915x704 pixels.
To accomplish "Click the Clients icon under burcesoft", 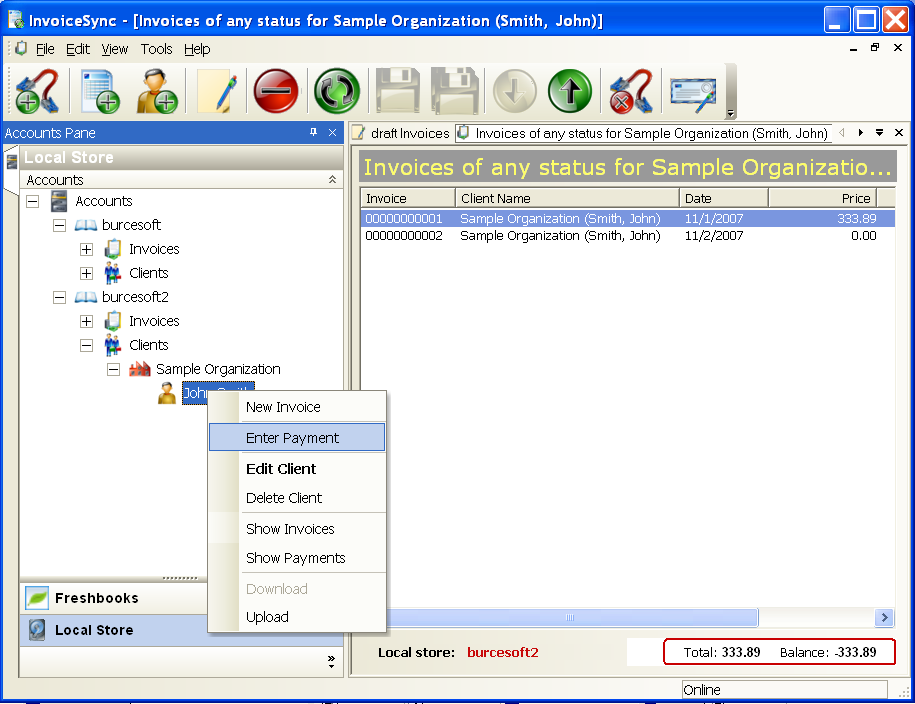I will (x=113, y=273).
